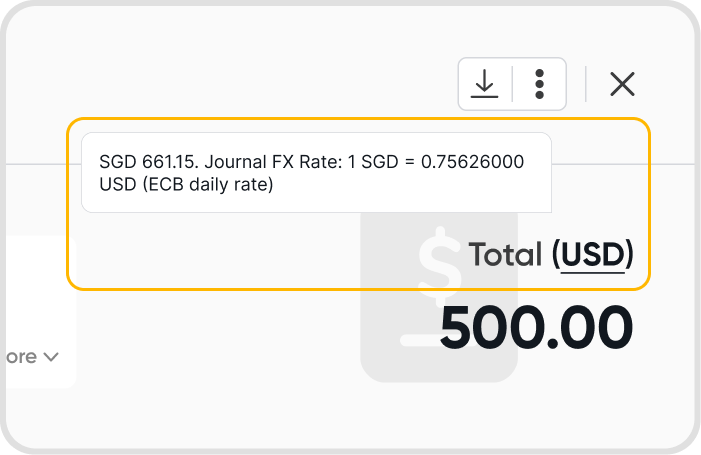Click the download arrow icon
Image resolution: width=701 pixels, height=455 pixels.
click(484, 84)
